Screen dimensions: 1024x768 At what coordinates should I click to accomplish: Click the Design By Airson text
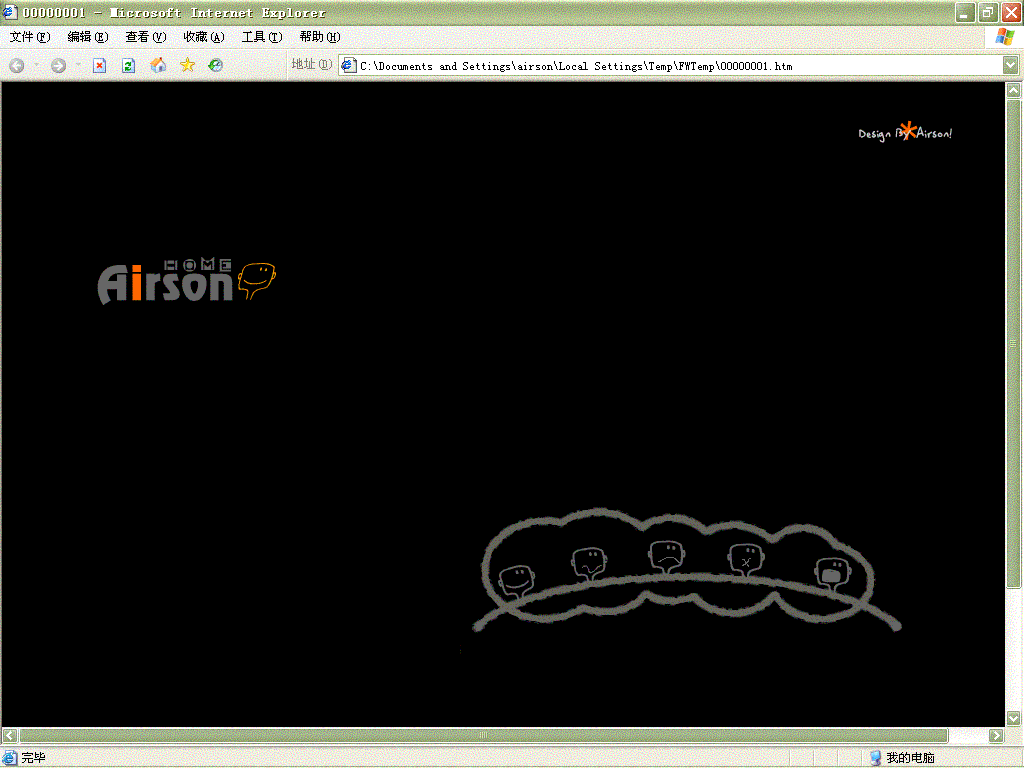(905, 133)
